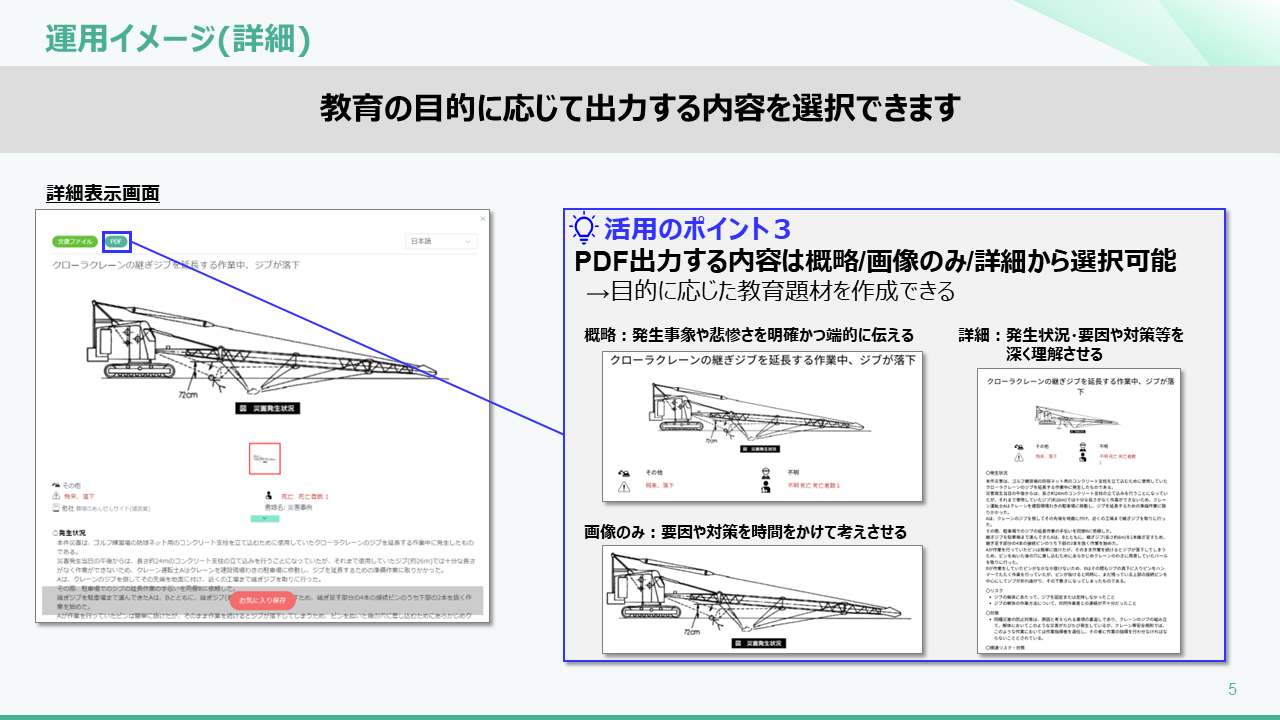Close the detail dialog with the X
Screen dimensions: 1280x720
pos(482,218)
